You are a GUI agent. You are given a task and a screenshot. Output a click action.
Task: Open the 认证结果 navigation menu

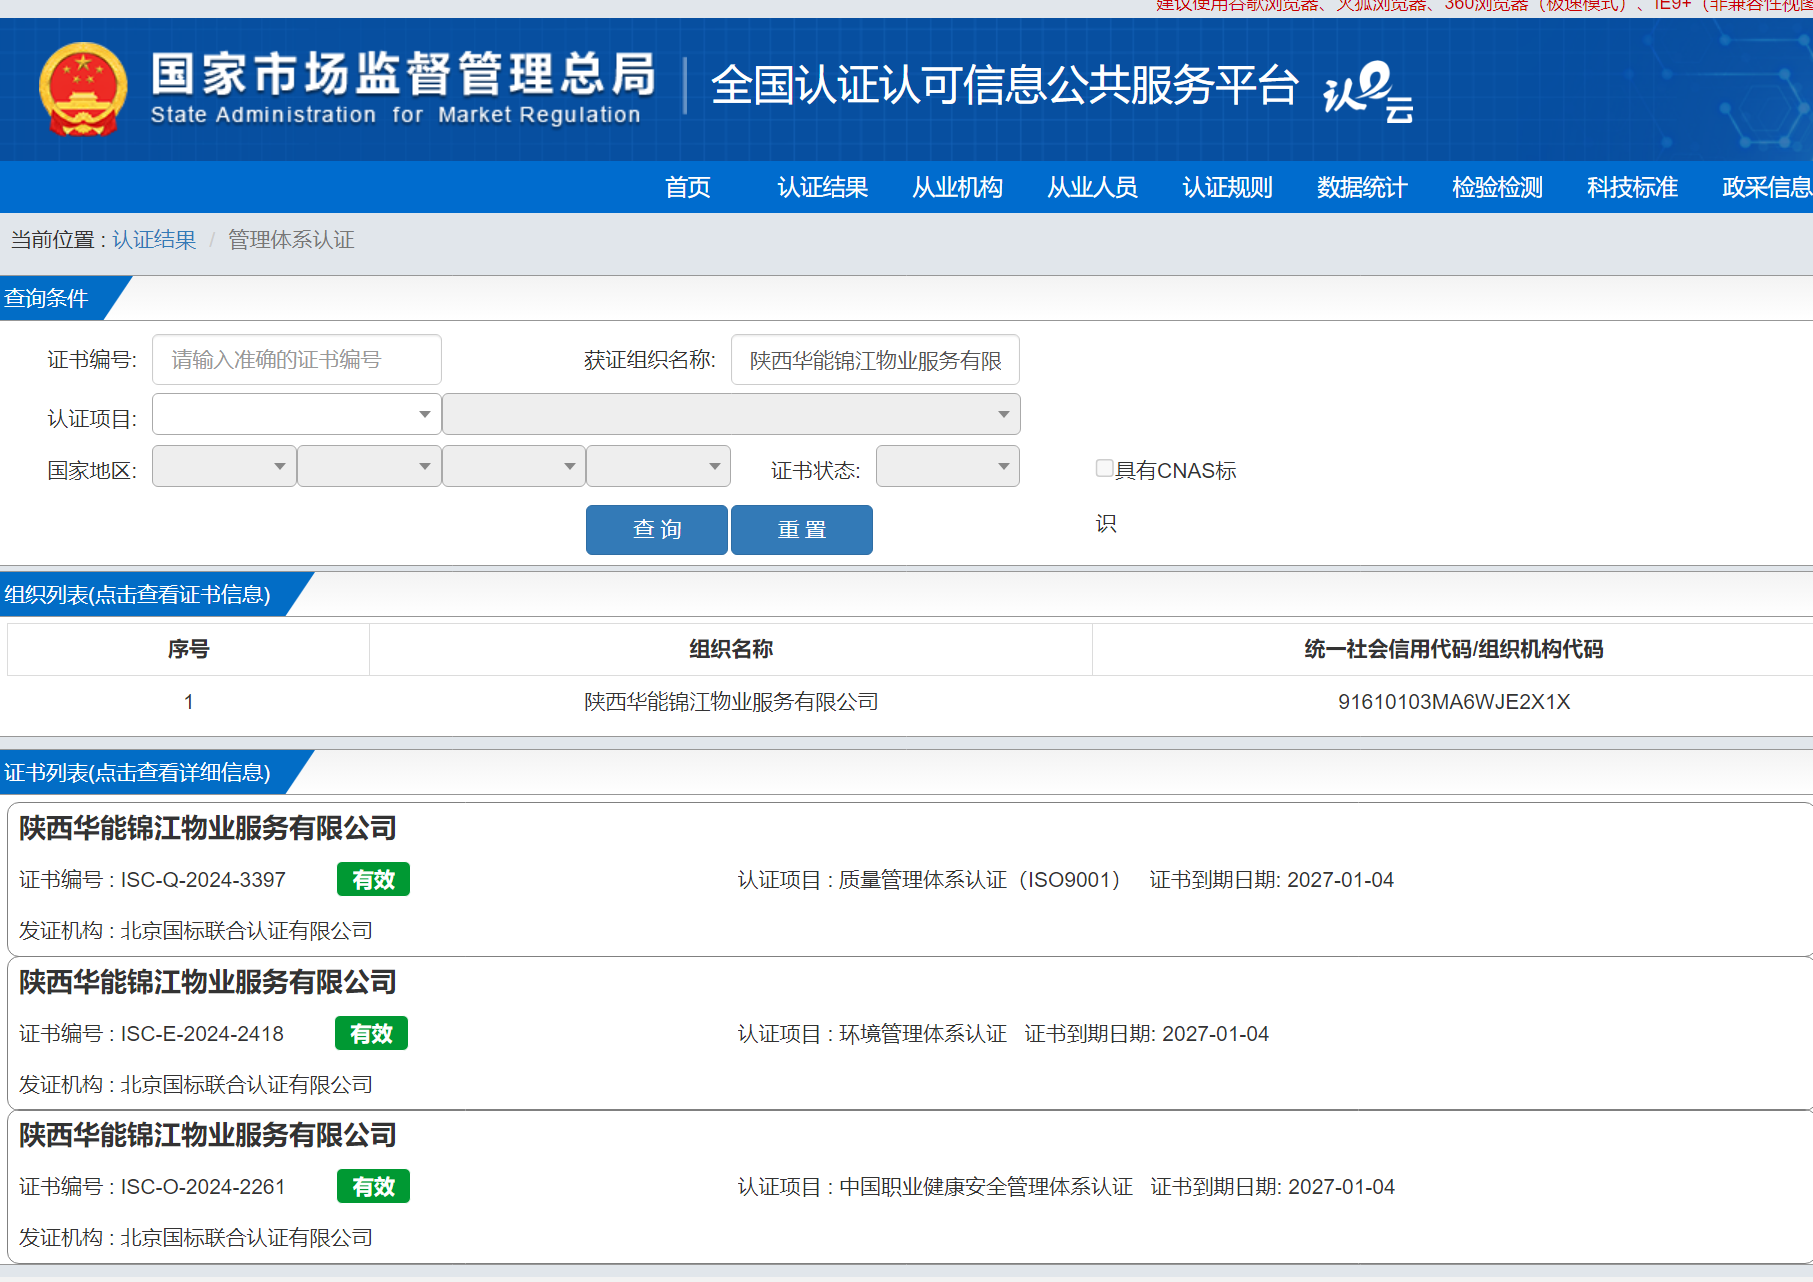[x=823, y=187]
